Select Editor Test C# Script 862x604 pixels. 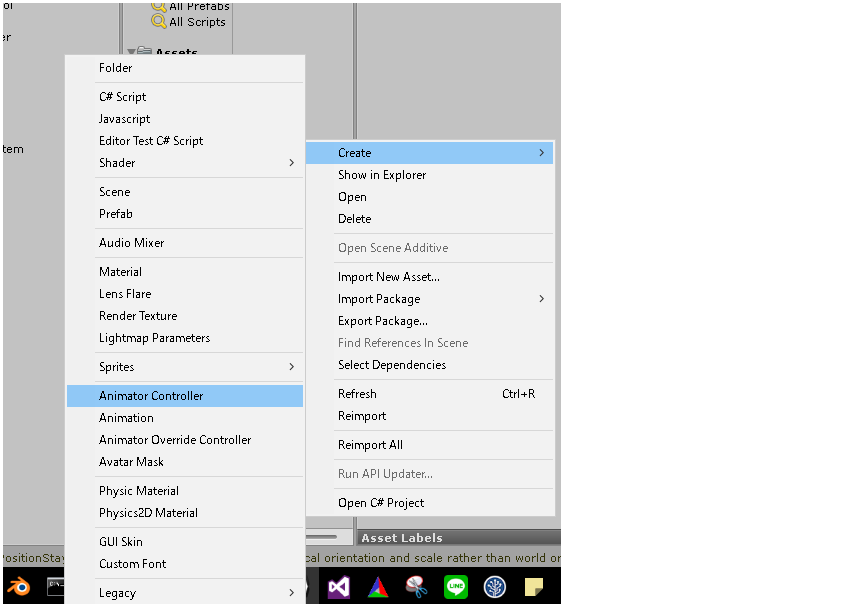185,141
